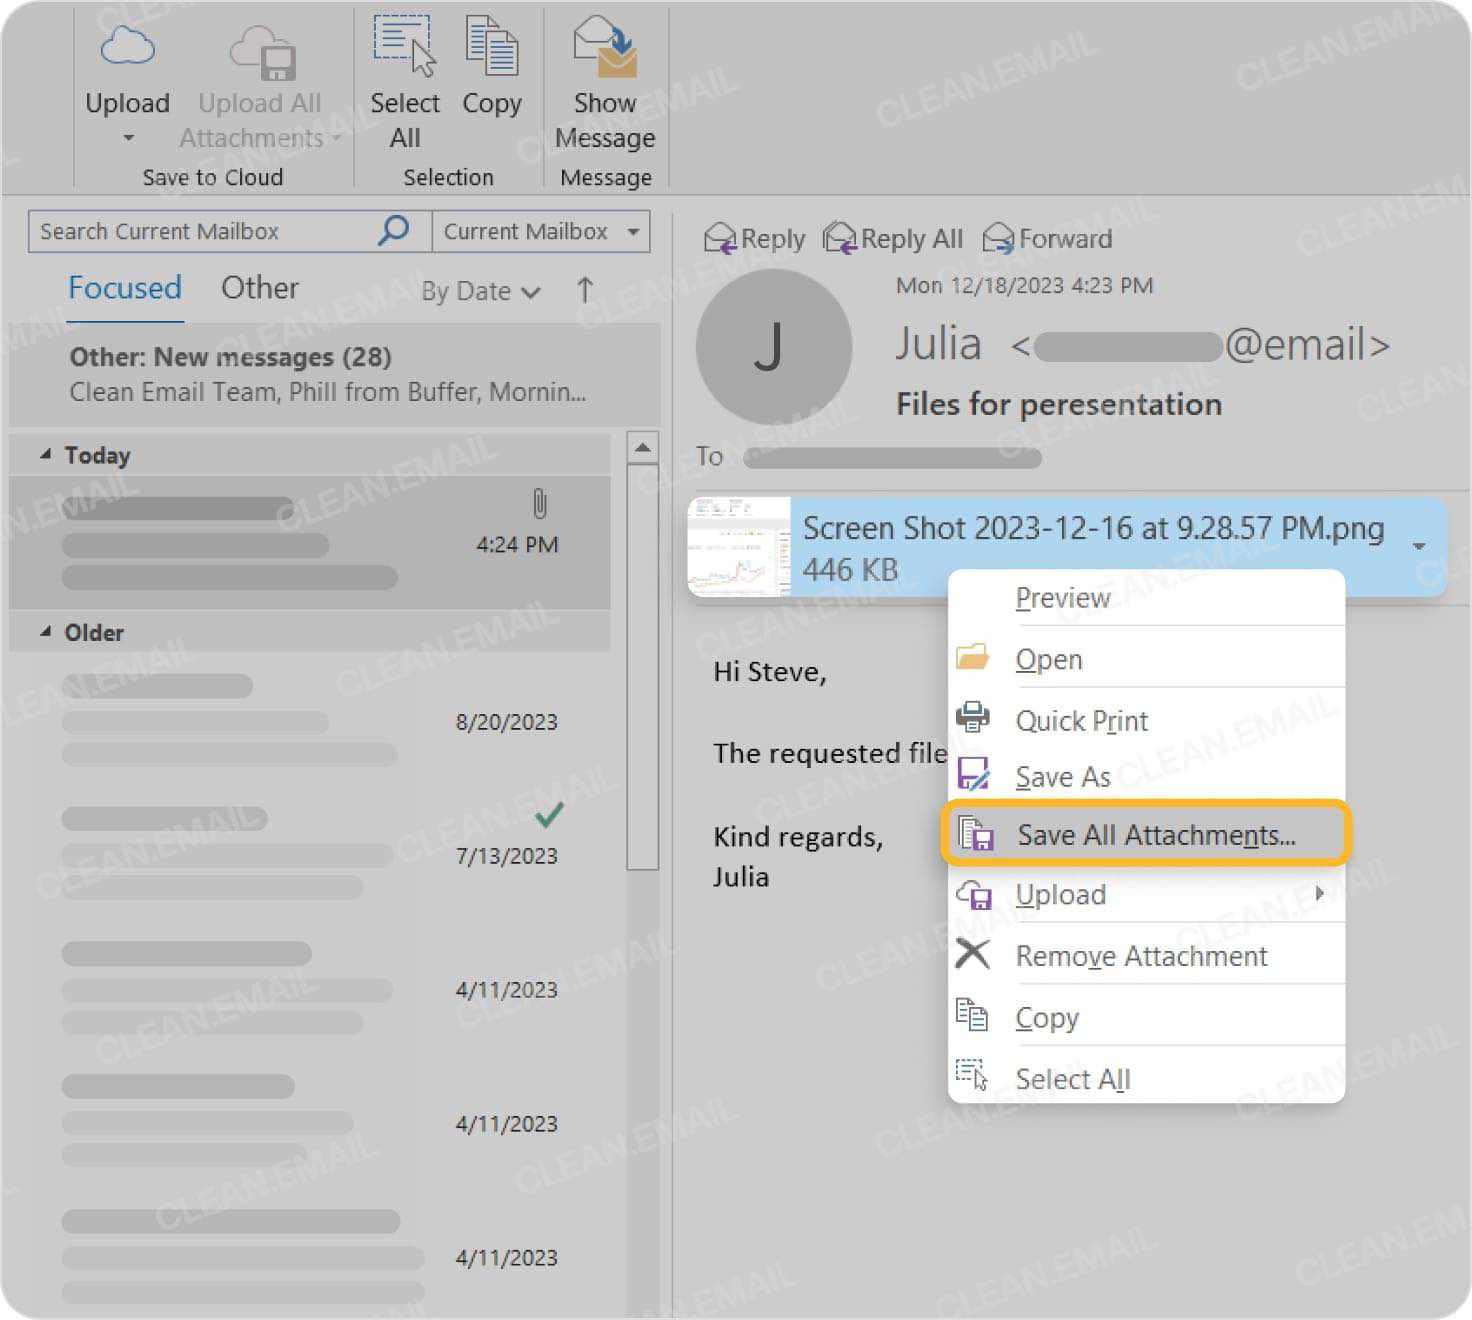Click the search magnifier icon

pyautogui.click(x=394, y=231)
